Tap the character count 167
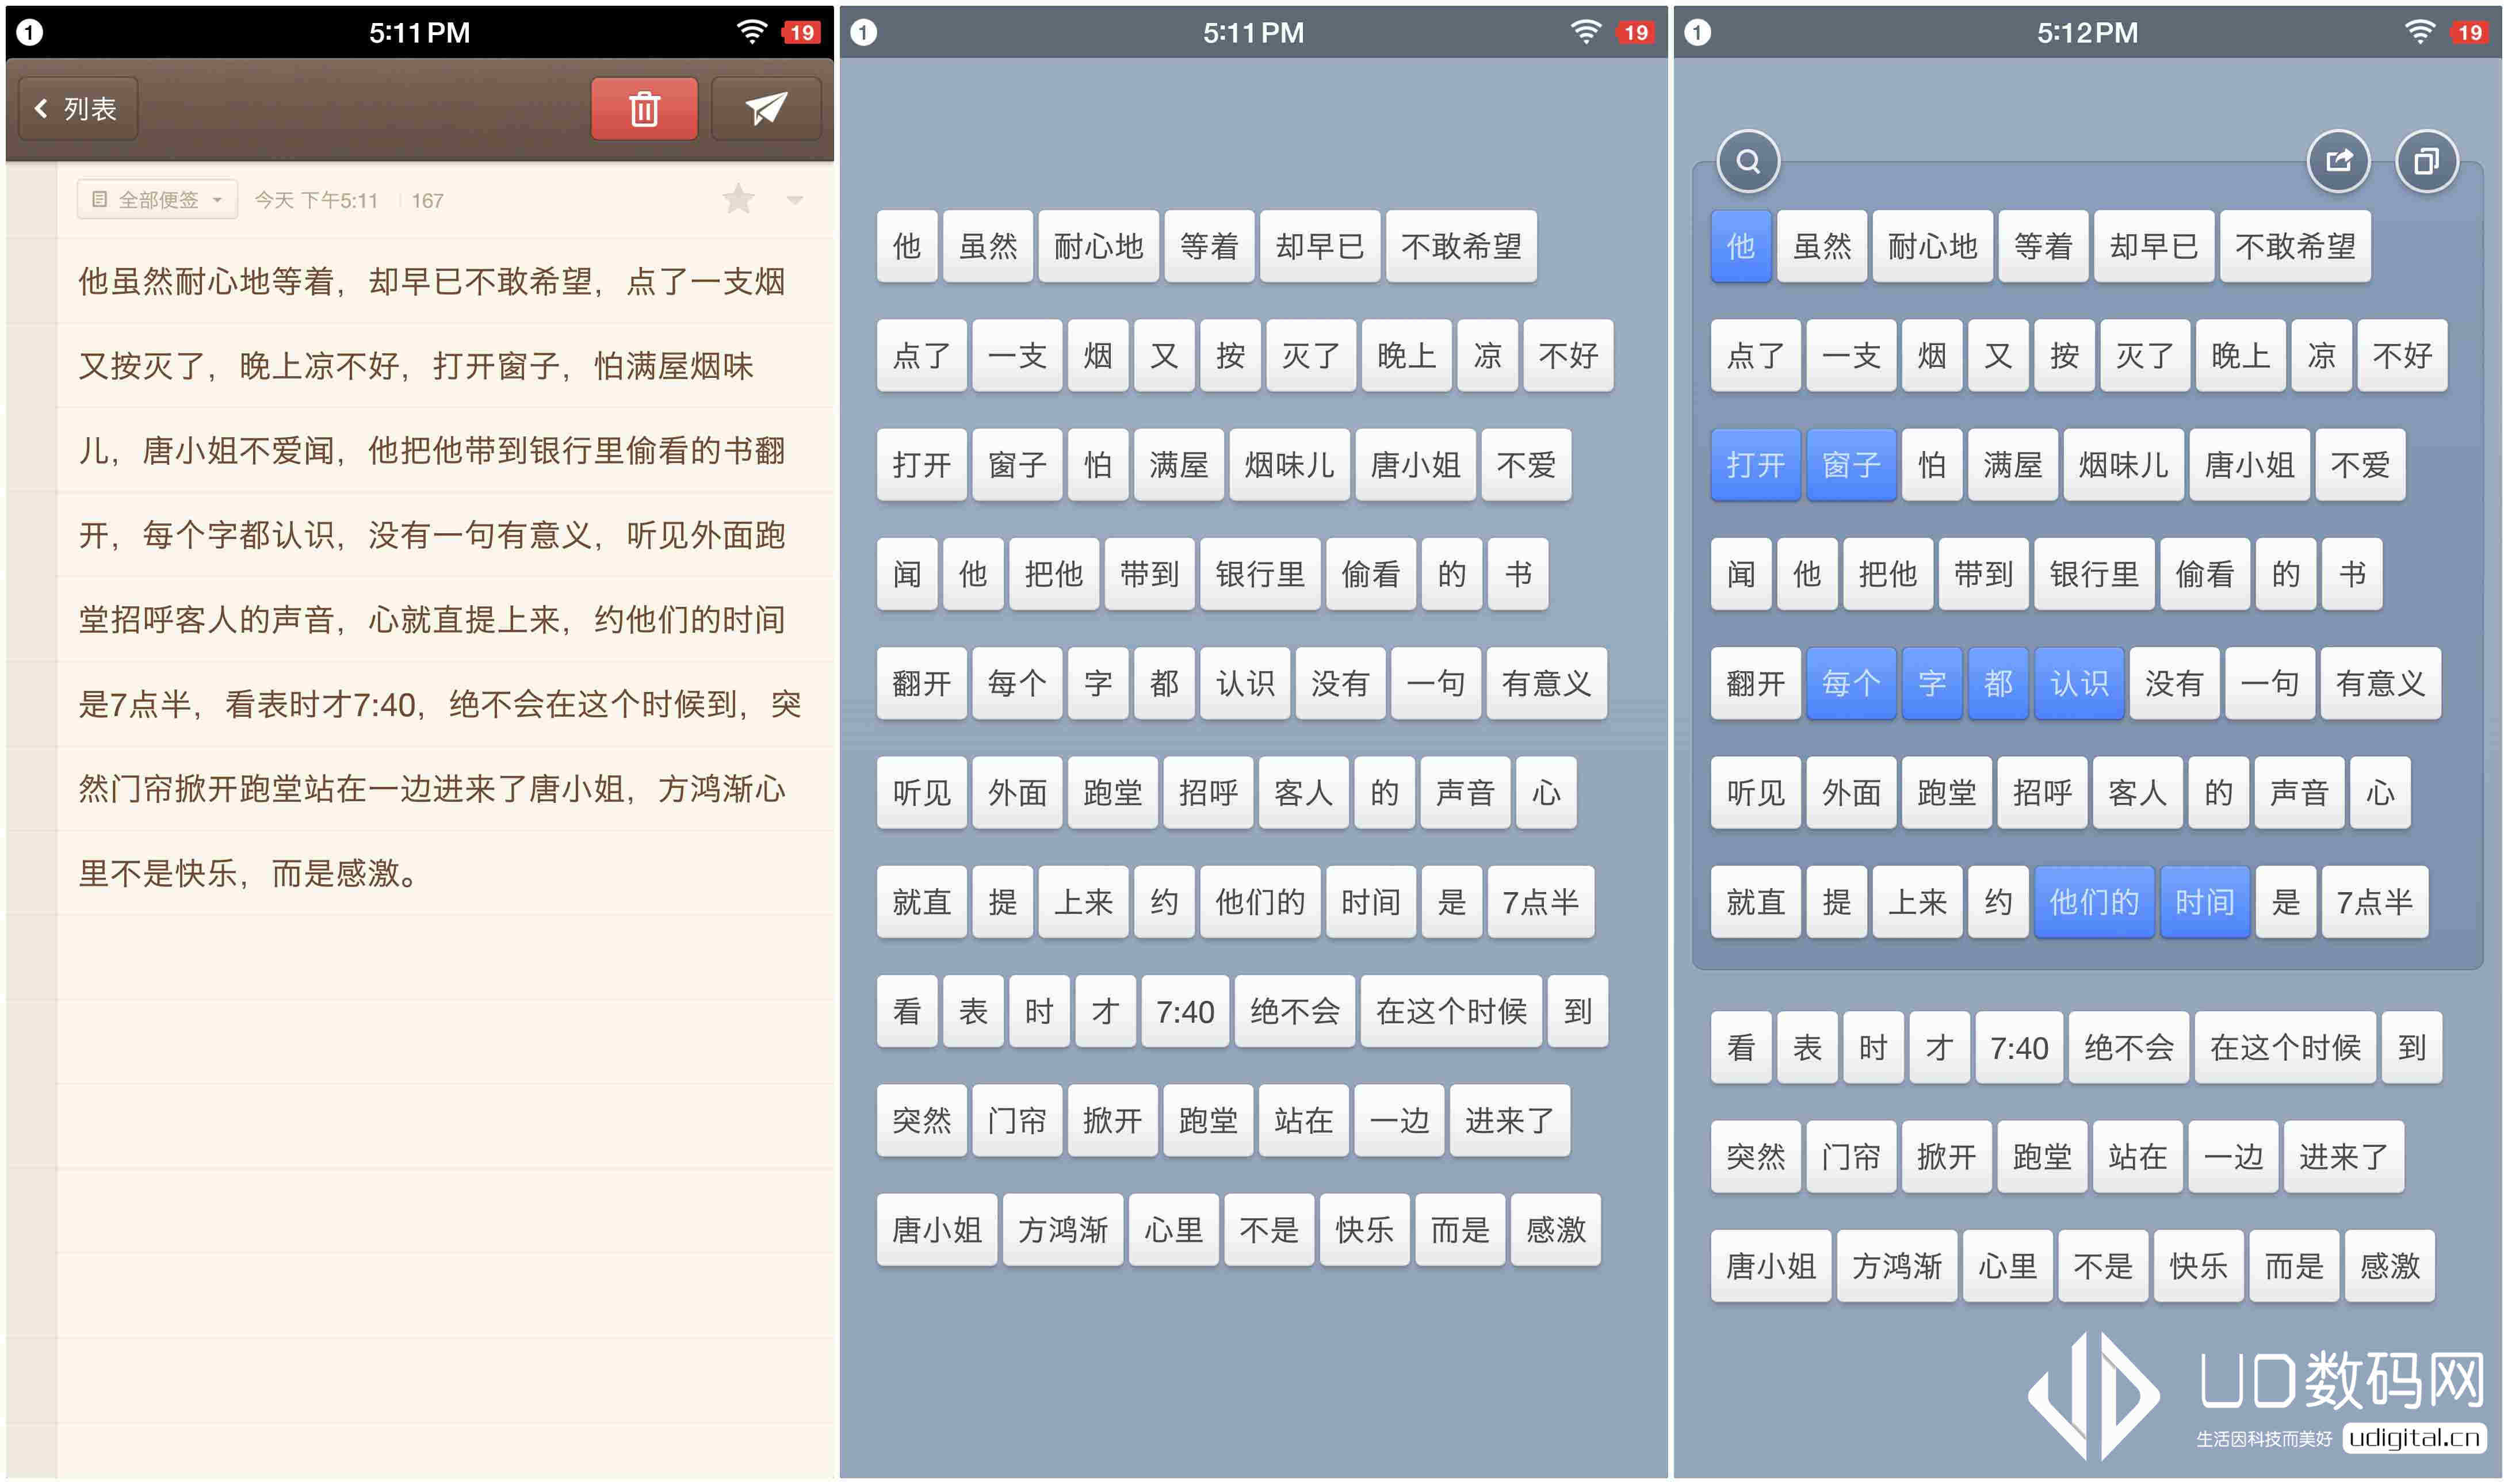The width and height of the screenshot is (2508, 1484). (x=427, y=200)
